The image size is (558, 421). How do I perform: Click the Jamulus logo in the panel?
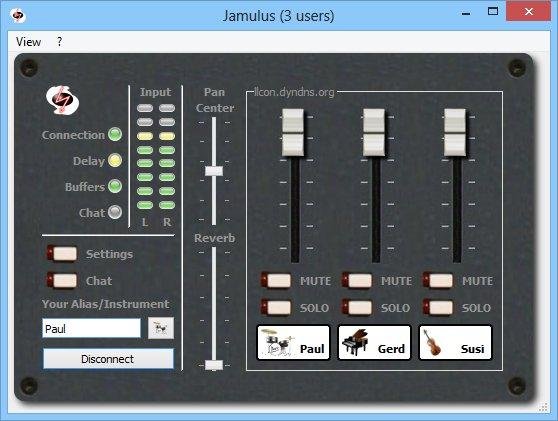62,100
